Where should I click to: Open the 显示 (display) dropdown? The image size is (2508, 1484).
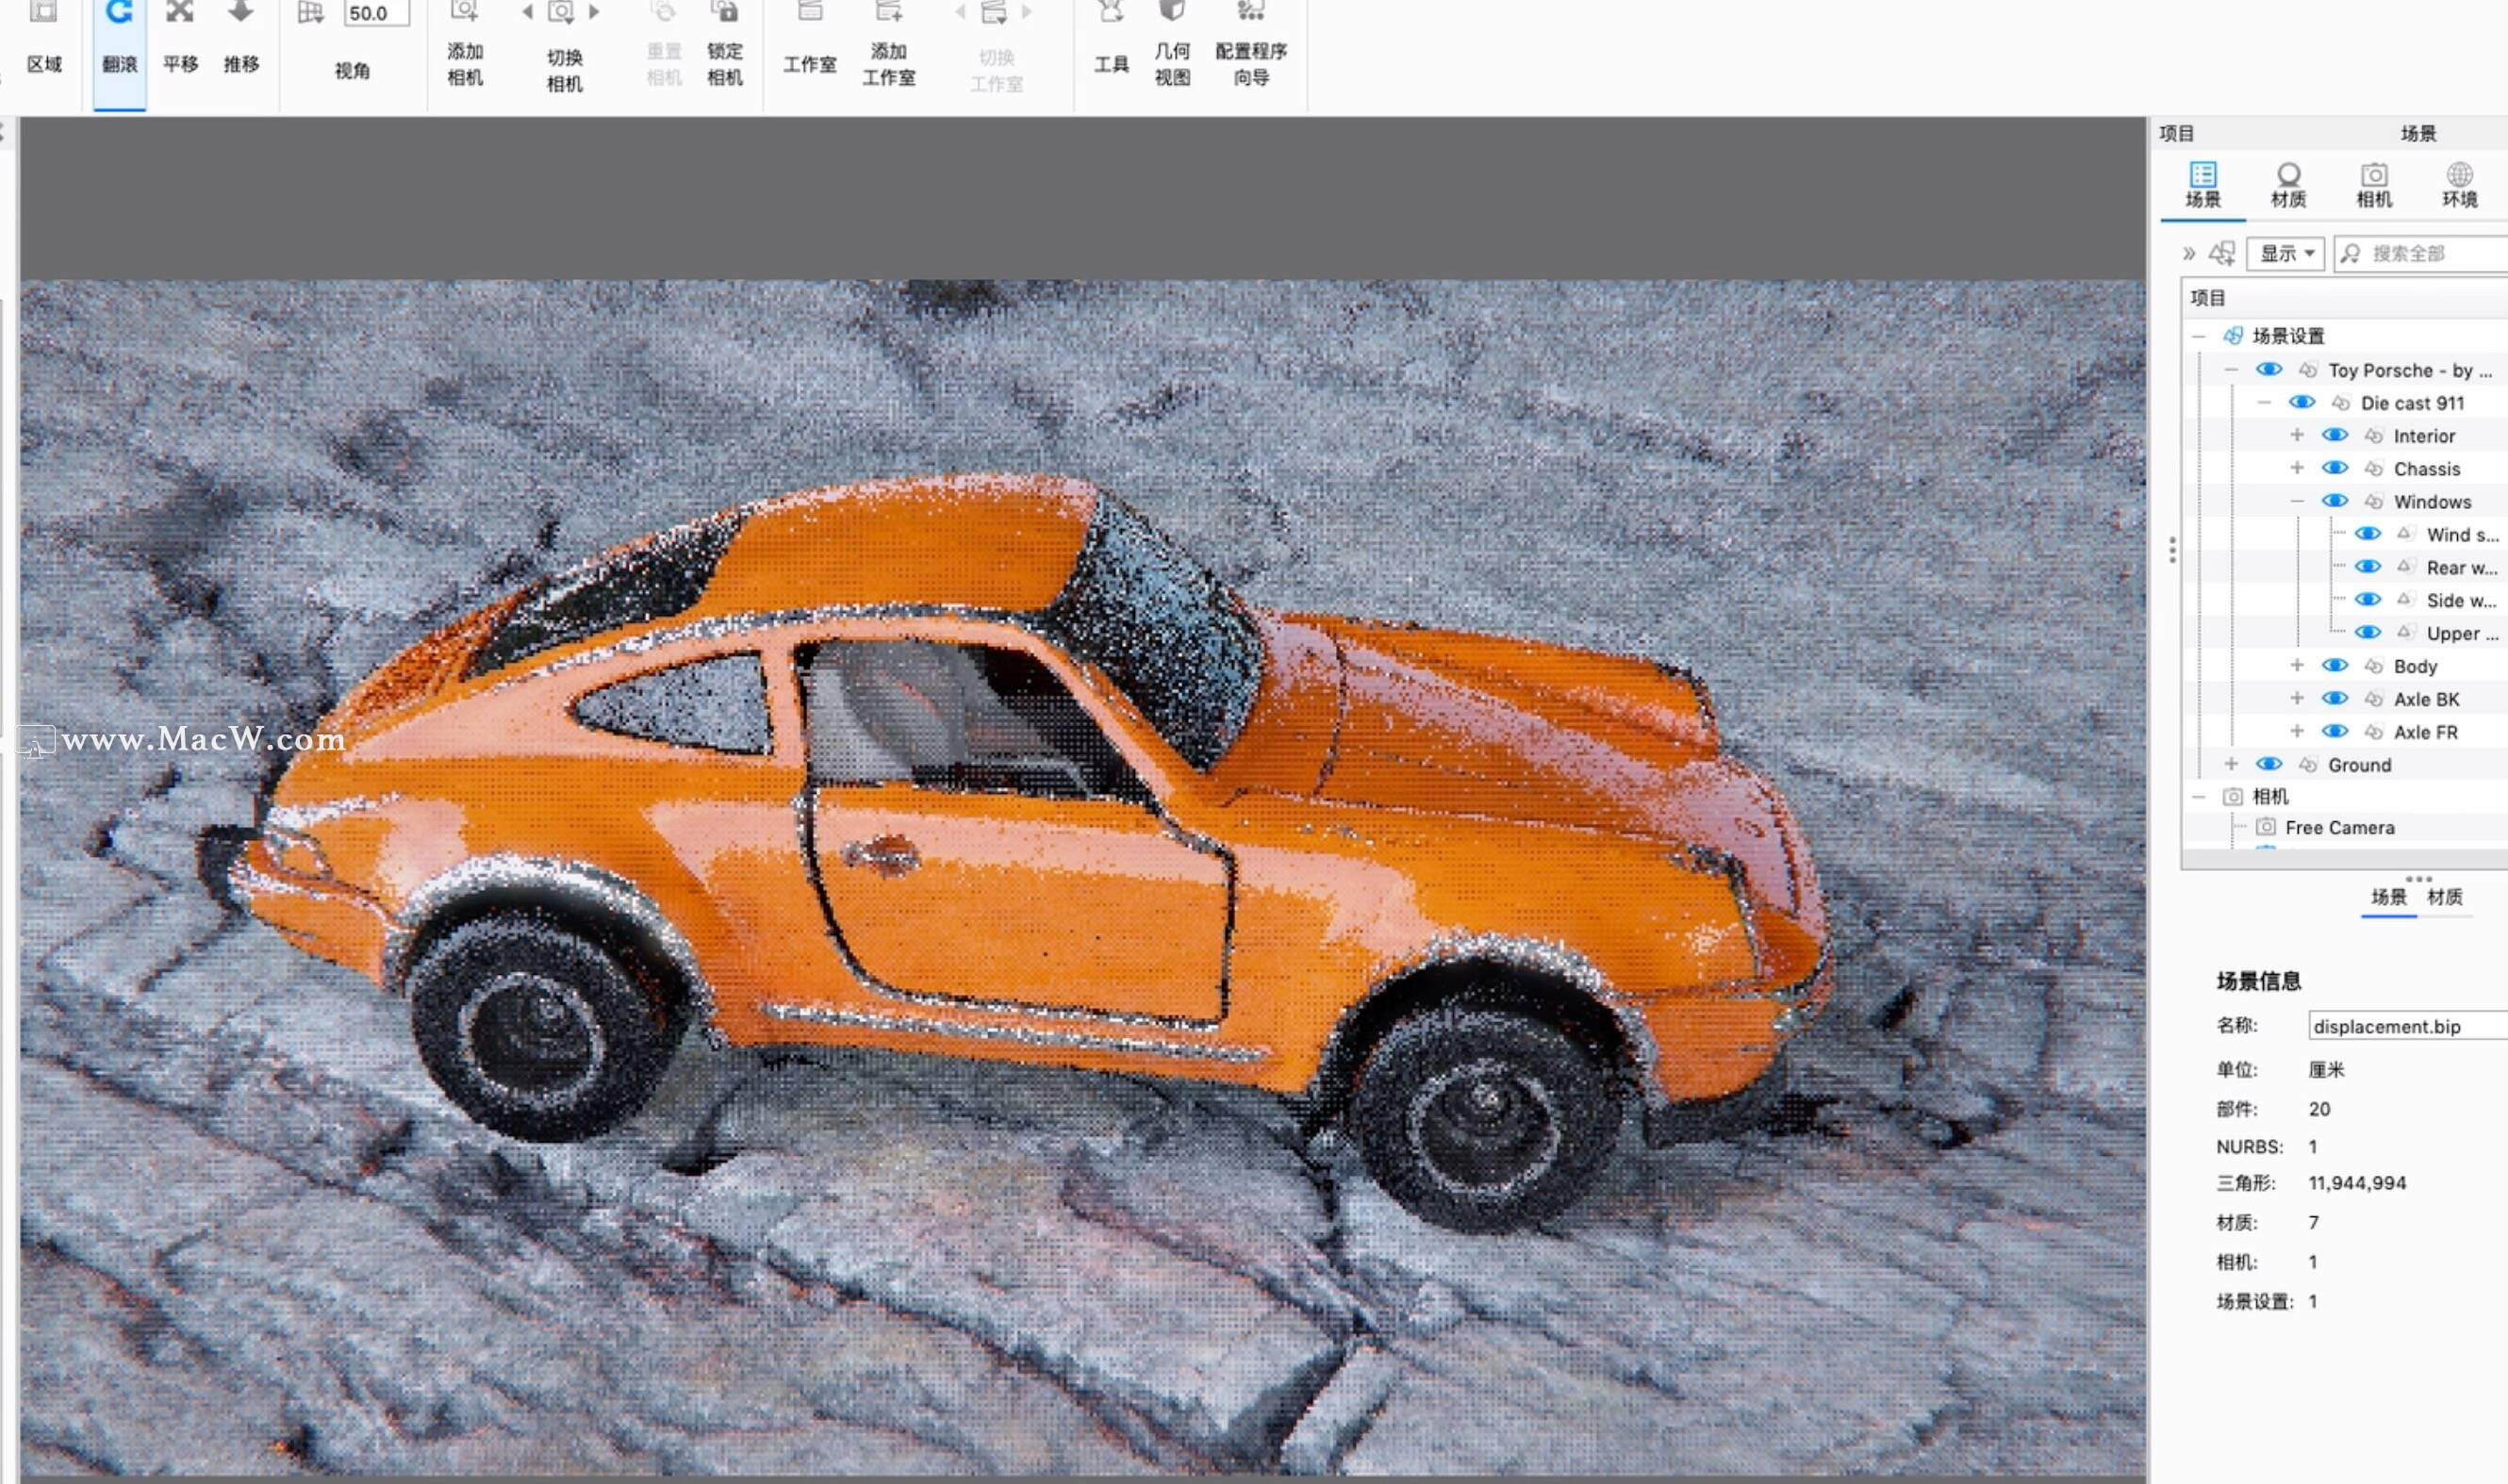pos(2285,253)
